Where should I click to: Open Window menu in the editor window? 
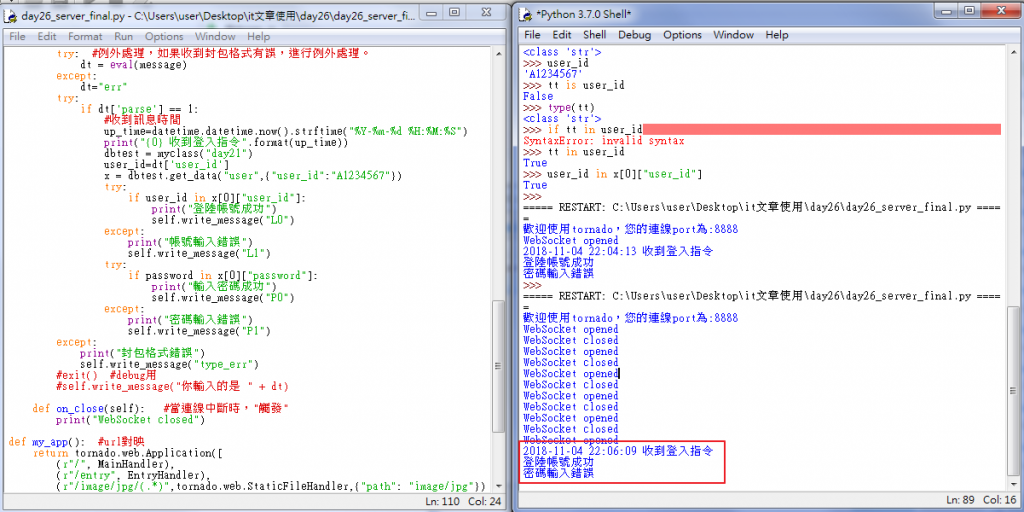pyautogui.click(x=215, y=37)
